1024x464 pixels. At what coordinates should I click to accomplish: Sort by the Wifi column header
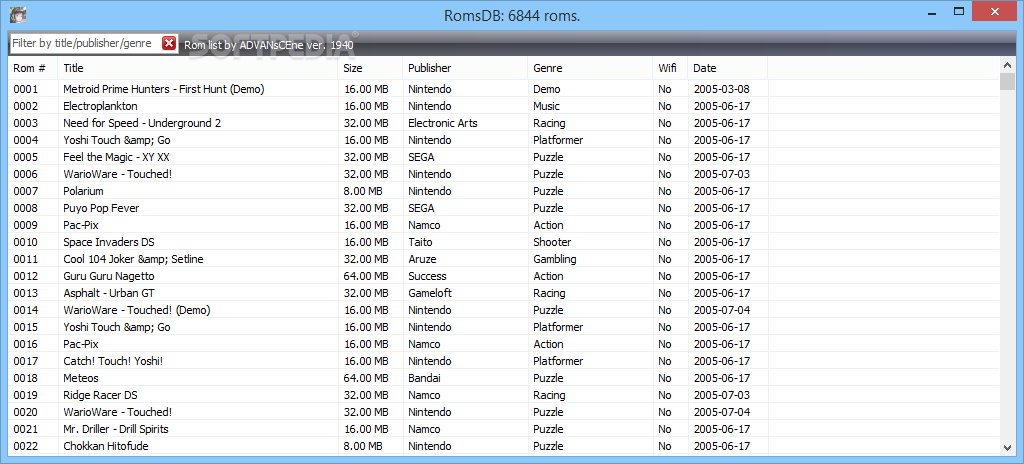(670, 68)
